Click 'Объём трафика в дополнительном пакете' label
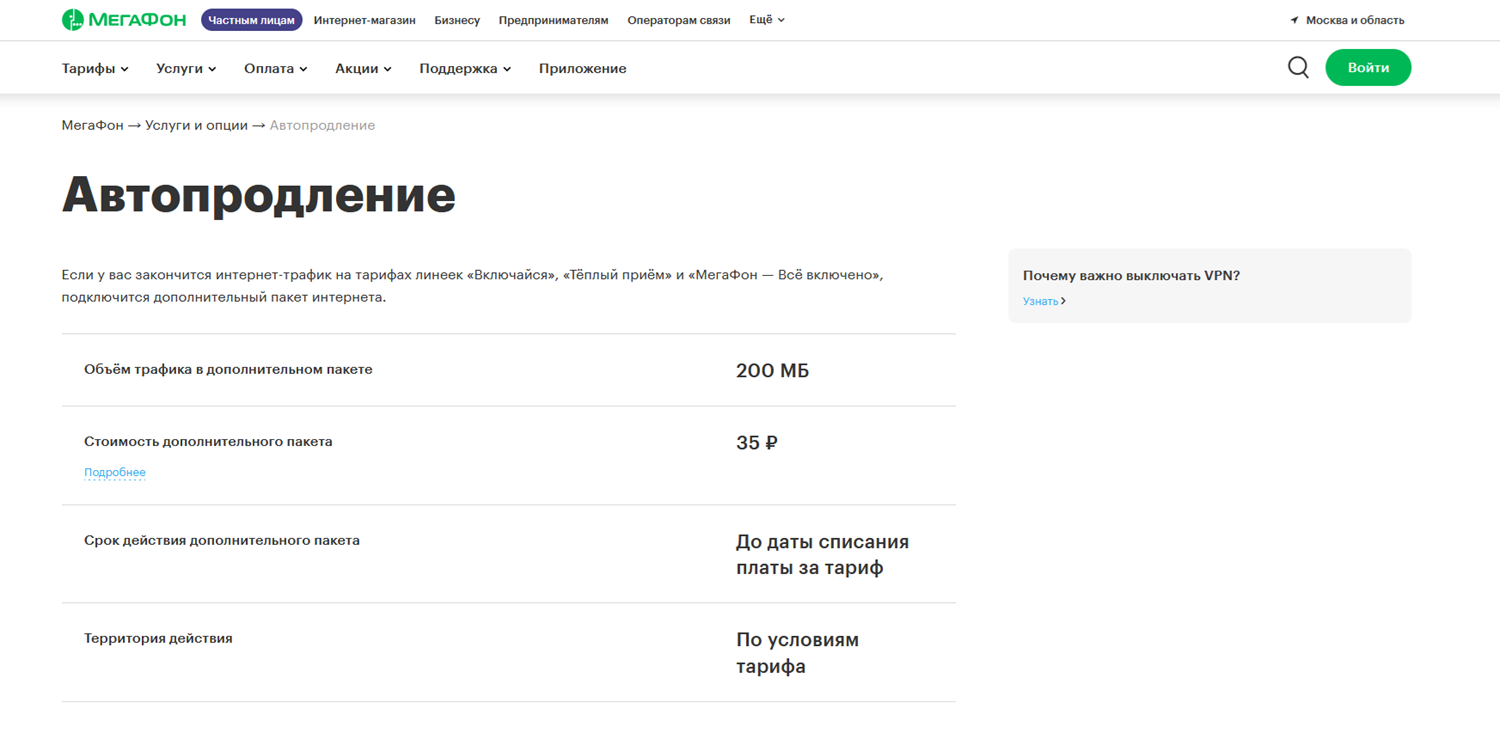1500x733 pixels. [x=228, y=370]
